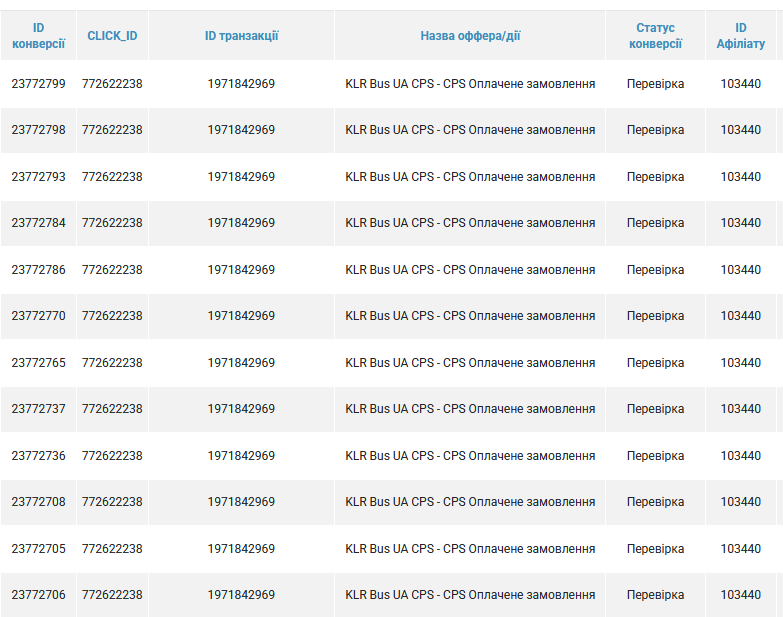Viewport: 783px width, 617px height.
Task: Click conversion ID 23772736 cell
Action: [x=38, y=456]
